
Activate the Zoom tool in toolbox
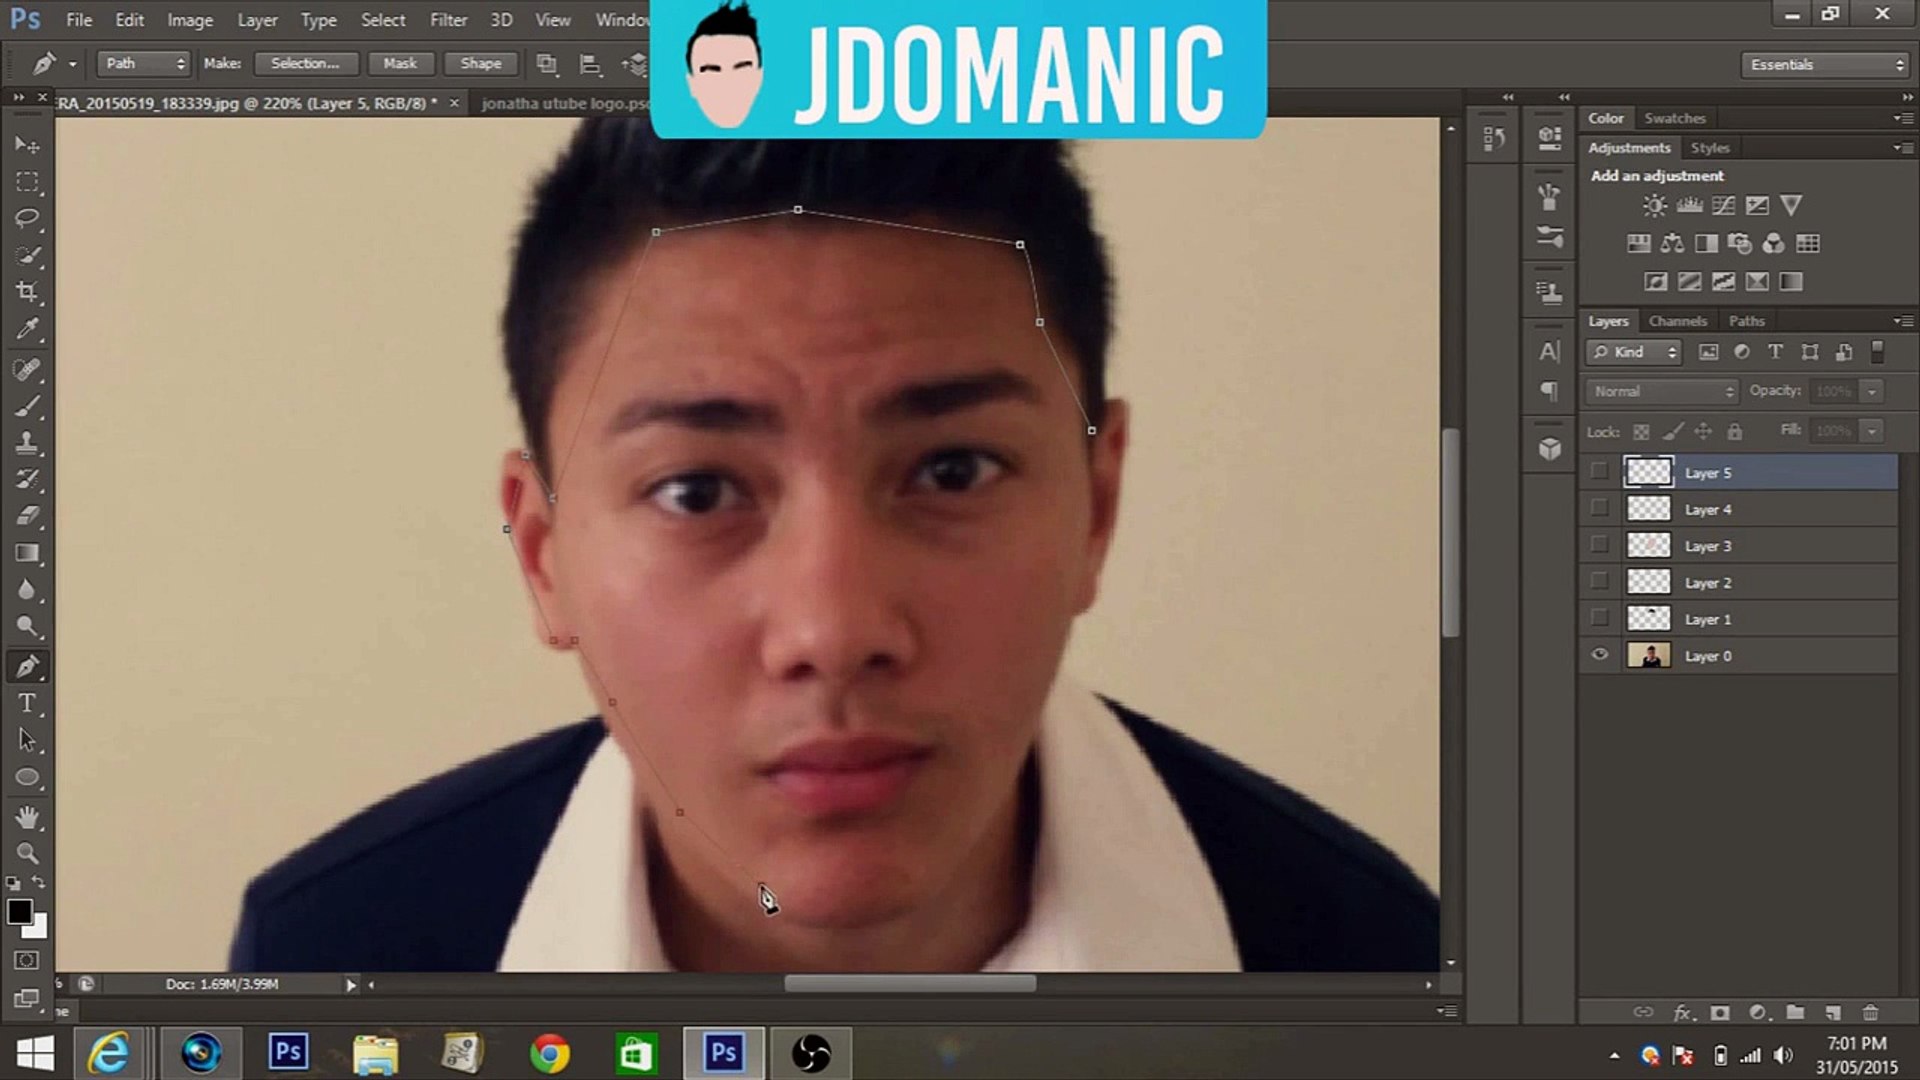27,853
